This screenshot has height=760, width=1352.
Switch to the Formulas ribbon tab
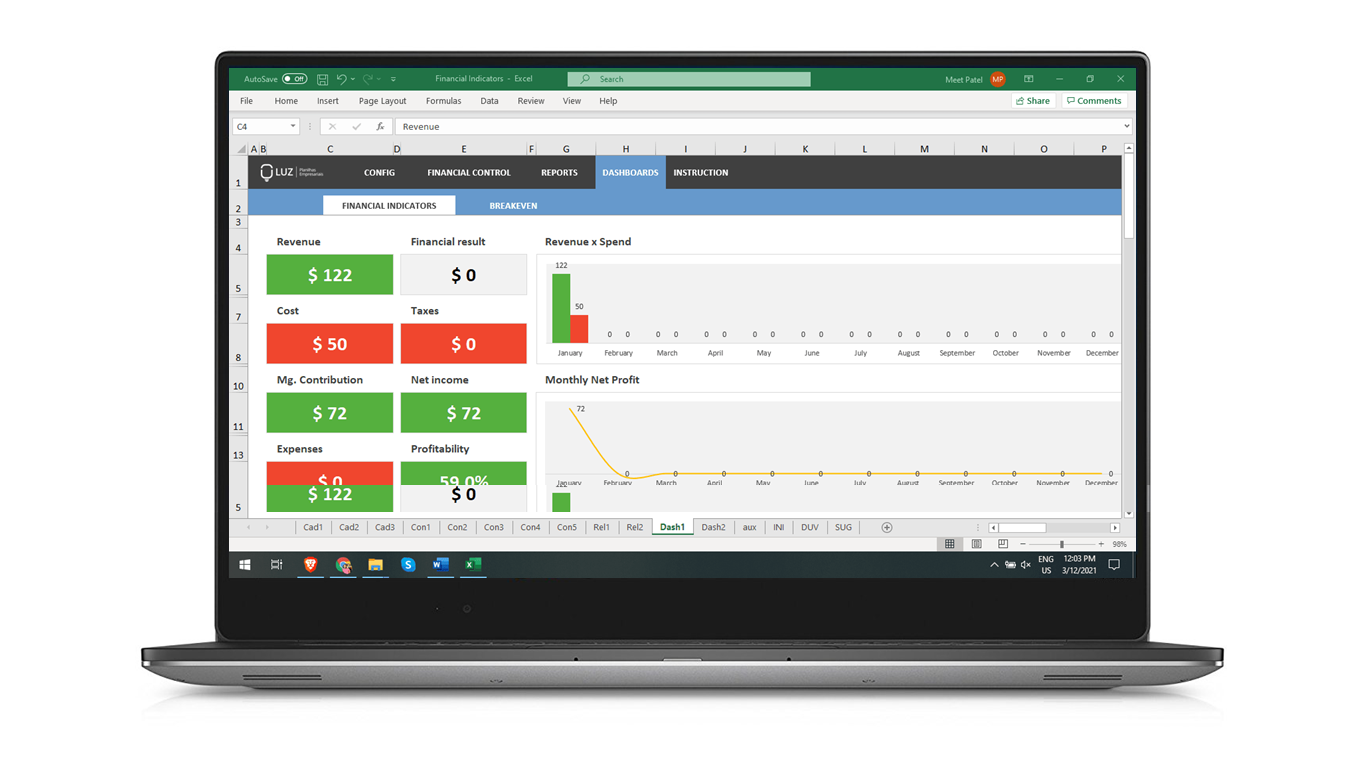click(x=443, y=100)
